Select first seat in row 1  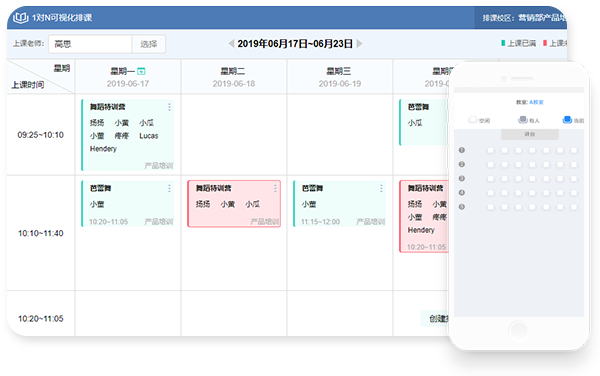click(x=490, y=150)
